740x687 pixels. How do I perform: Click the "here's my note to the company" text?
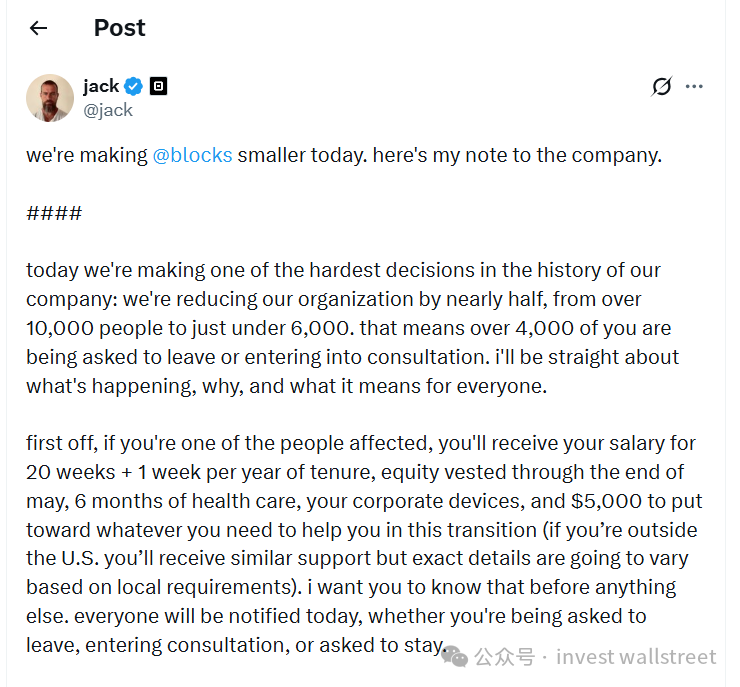517,156
